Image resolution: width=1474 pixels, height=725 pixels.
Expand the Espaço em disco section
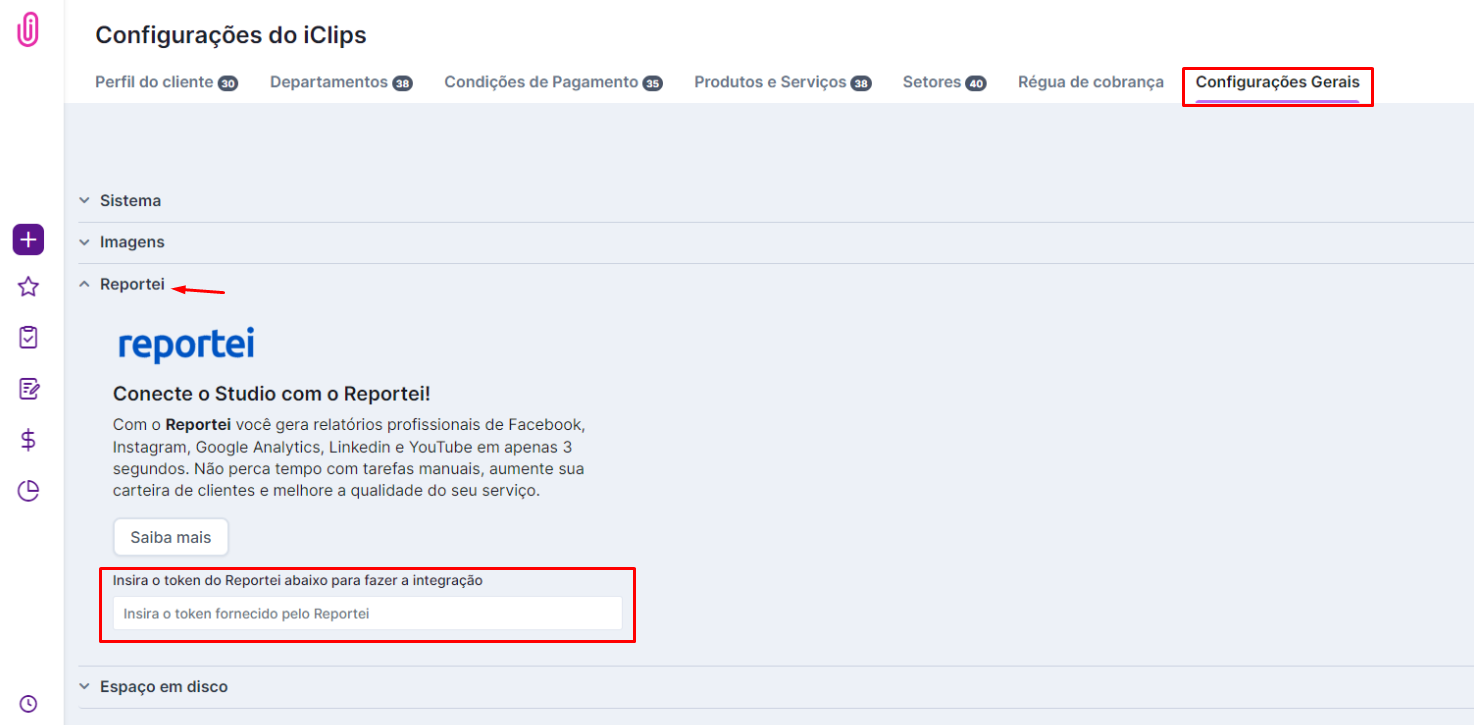click(x=163, y=687)
